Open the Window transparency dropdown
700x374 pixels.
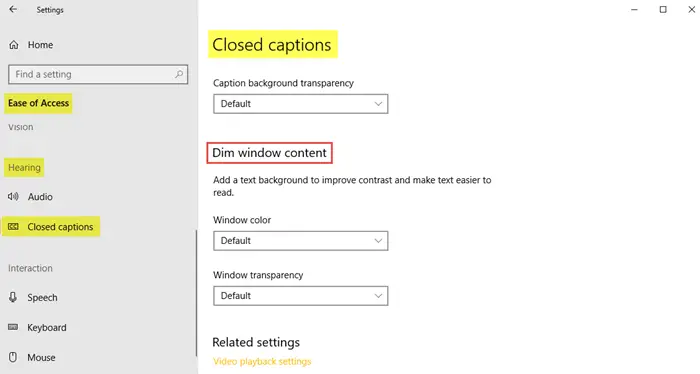pos(300,295)
